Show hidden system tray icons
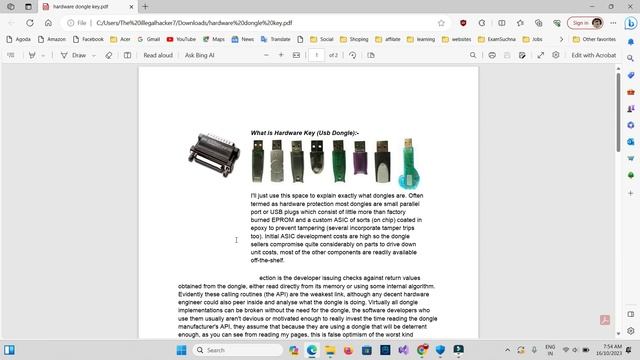 coord(507,350)
